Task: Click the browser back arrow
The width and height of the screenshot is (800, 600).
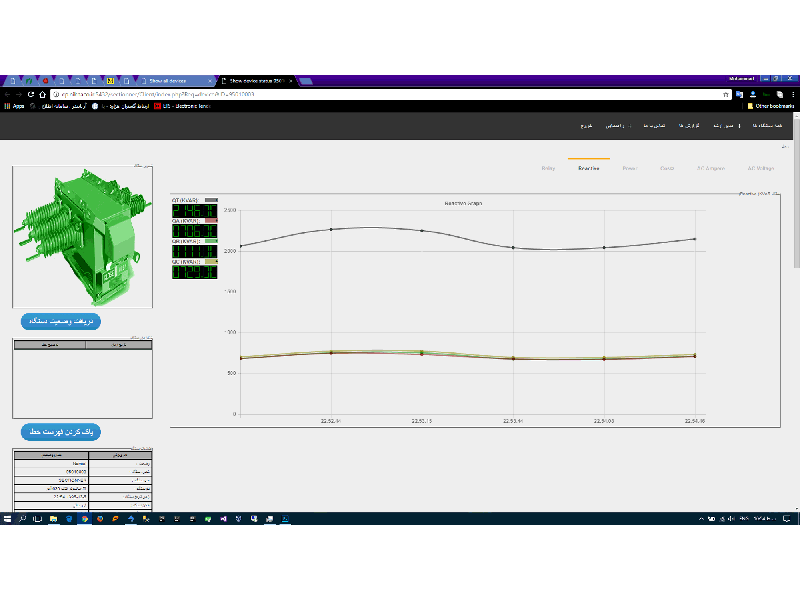Action: click(x=6, y=94)
